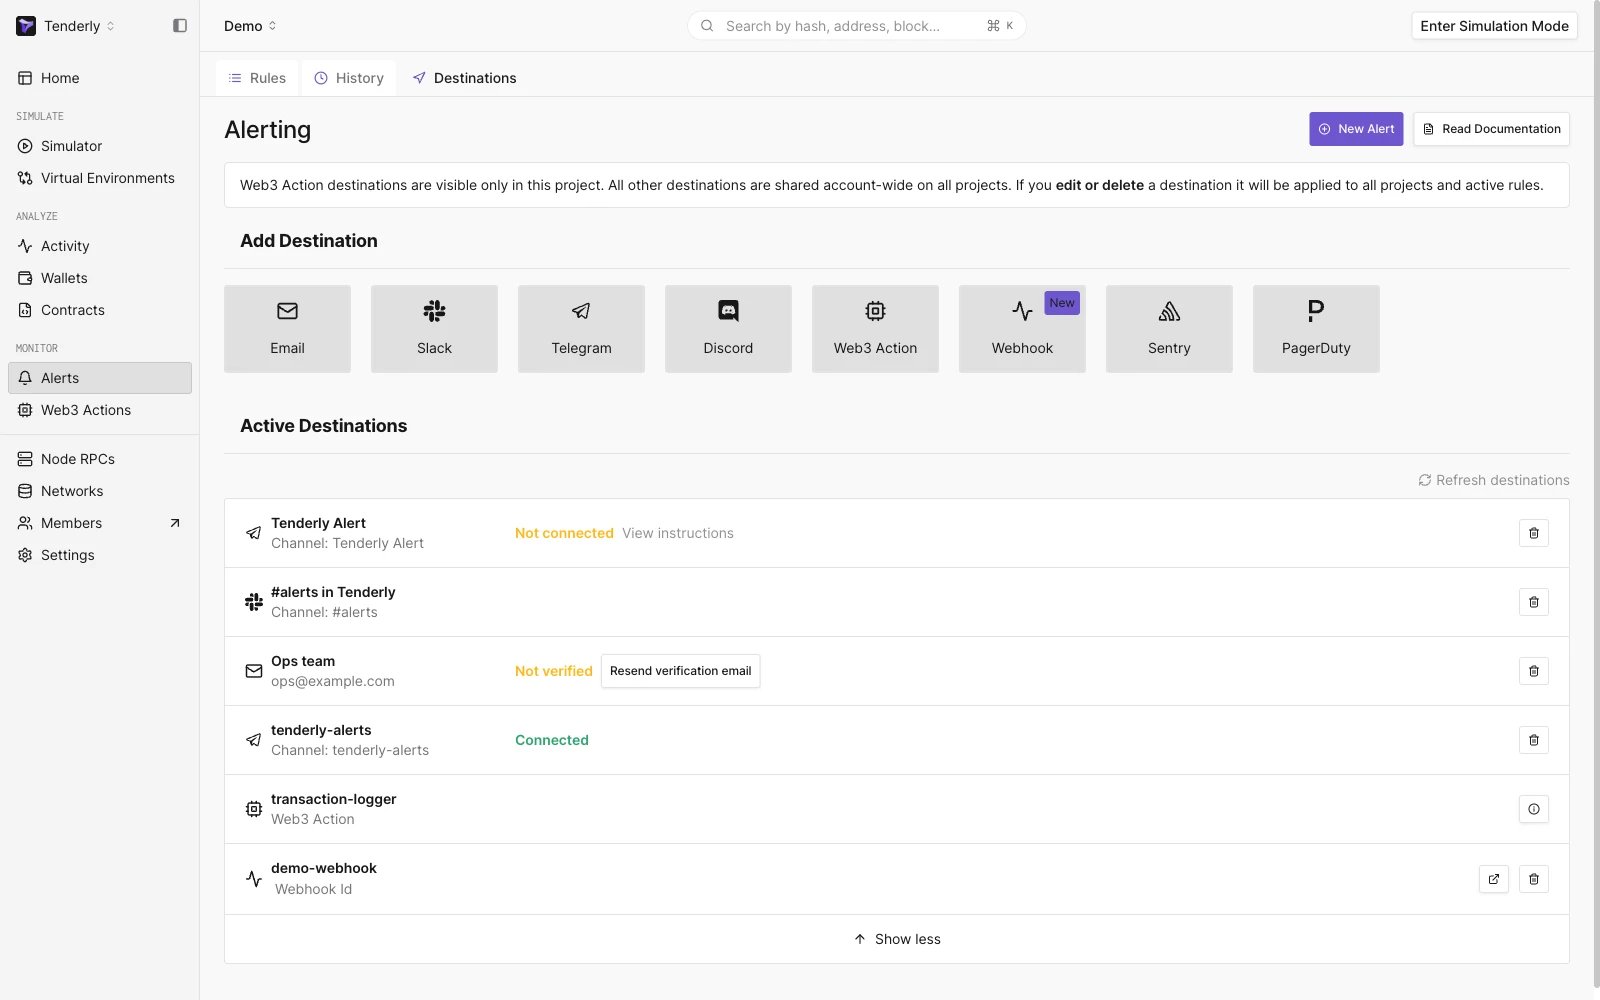The width and height of the screenshot is (1600, 1000).
Task: Select Alerts in the Monitor section
Action: tap(100, 378)
